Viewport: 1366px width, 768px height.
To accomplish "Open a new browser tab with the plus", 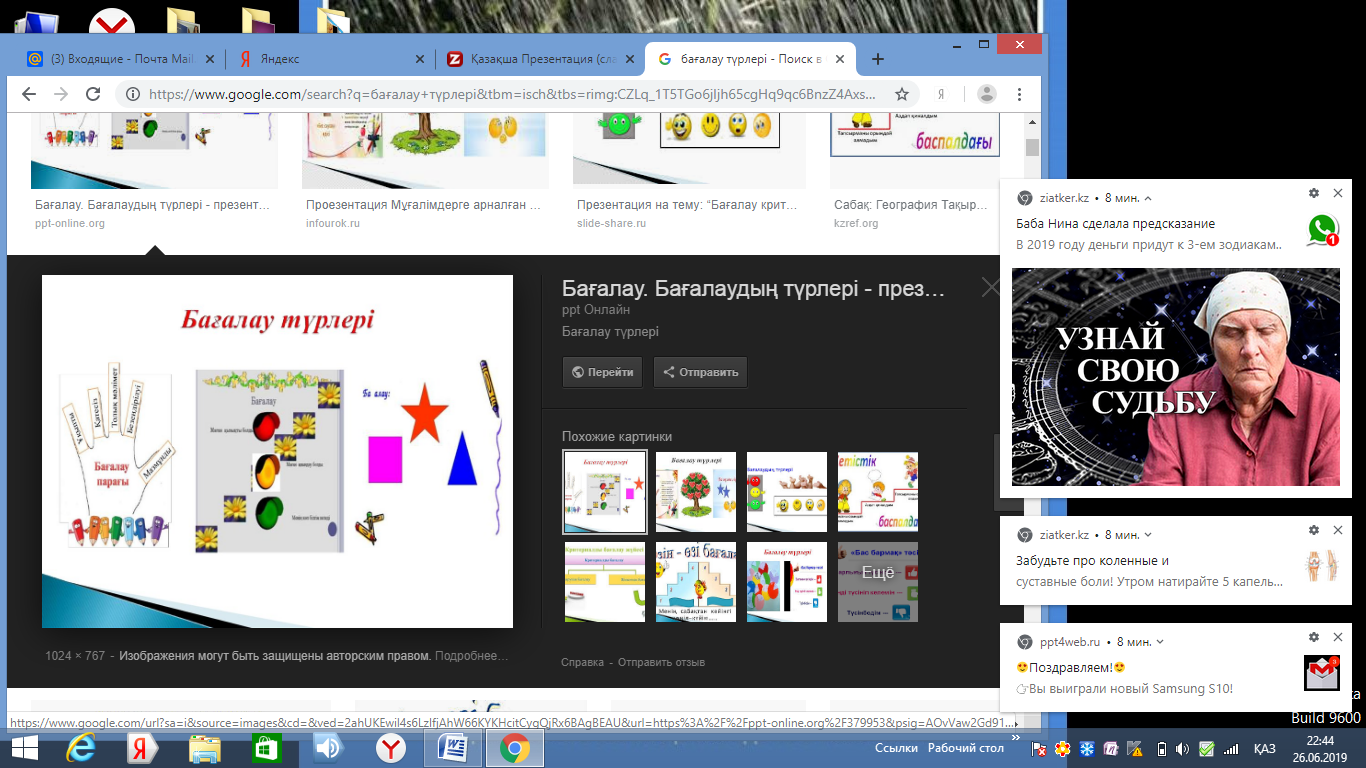I will click(878, 59).
